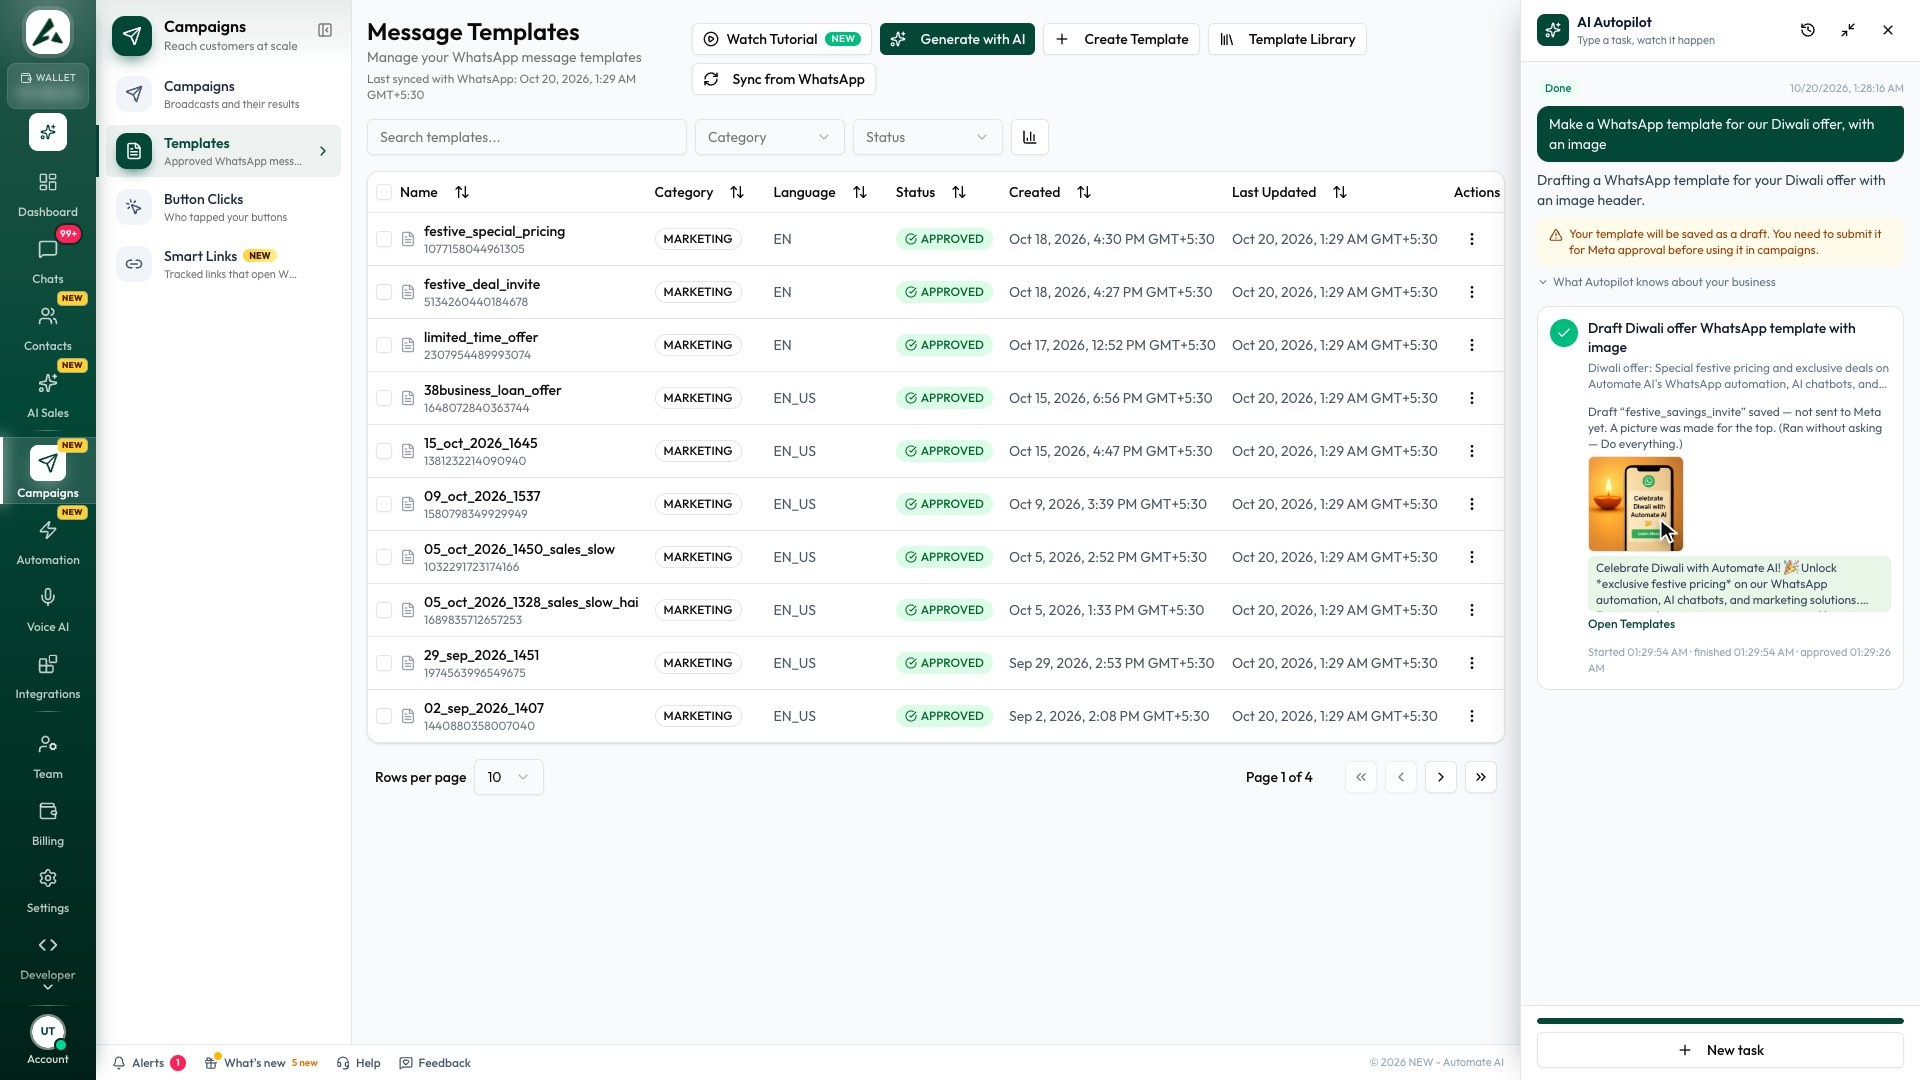Open Campaigns broadcasts menu item
This screenshot has height=1080, width=1920.
click(x=224, y=94)
